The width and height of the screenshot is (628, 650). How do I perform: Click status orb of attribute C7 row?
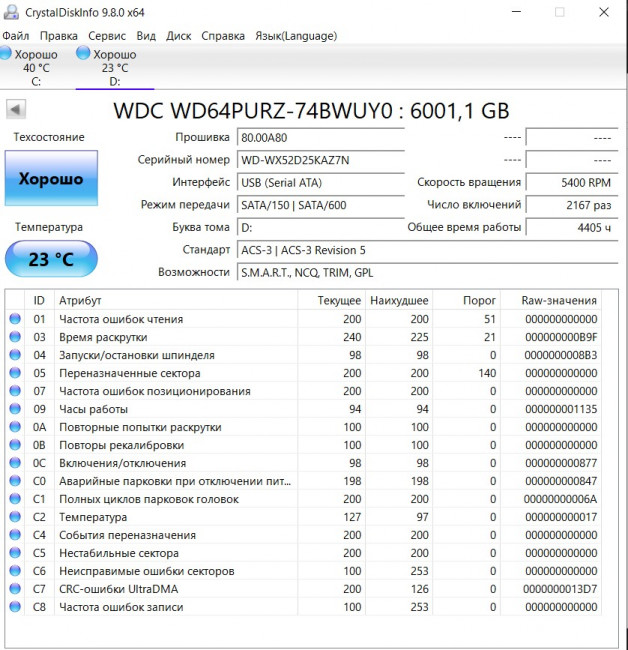pyautogui.click(x=15, y=589)
